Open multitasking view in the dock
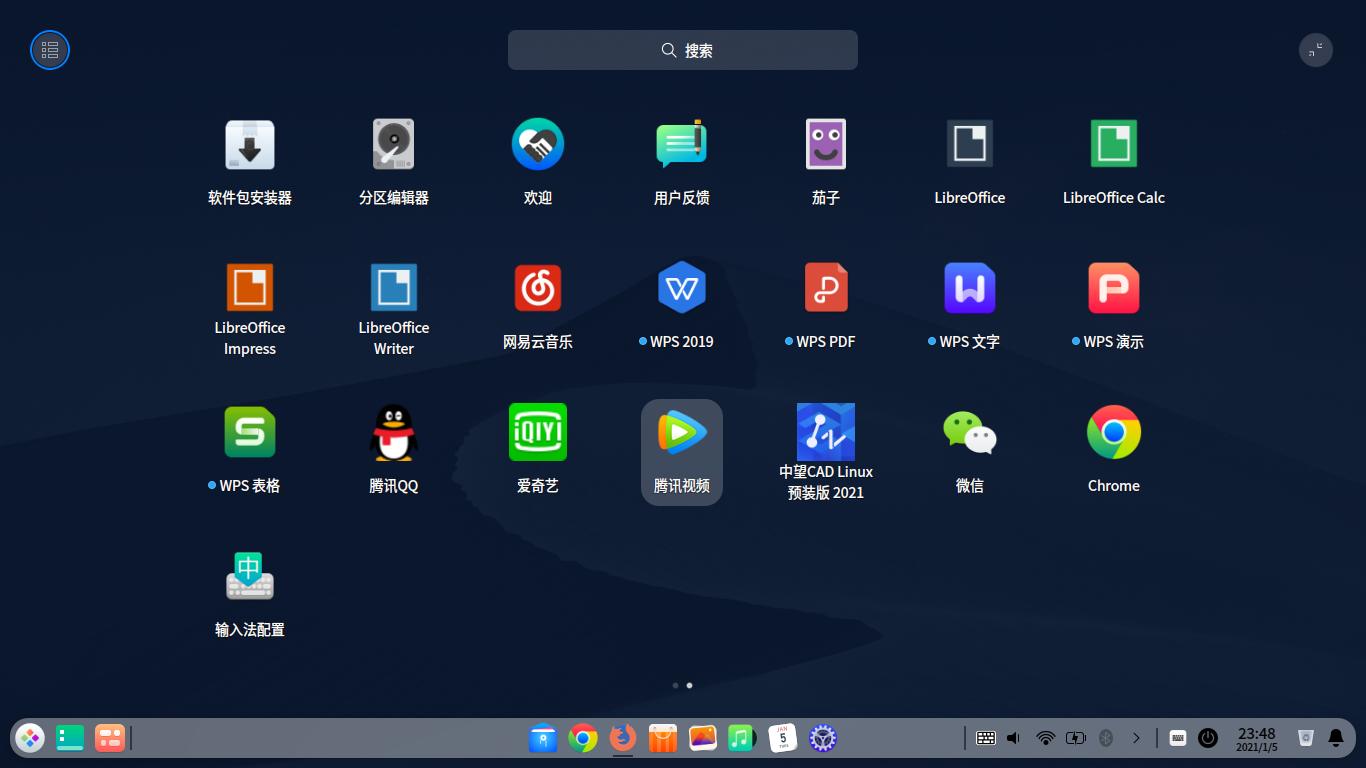Screen dimensions: 1366x768 coord(109,738)
